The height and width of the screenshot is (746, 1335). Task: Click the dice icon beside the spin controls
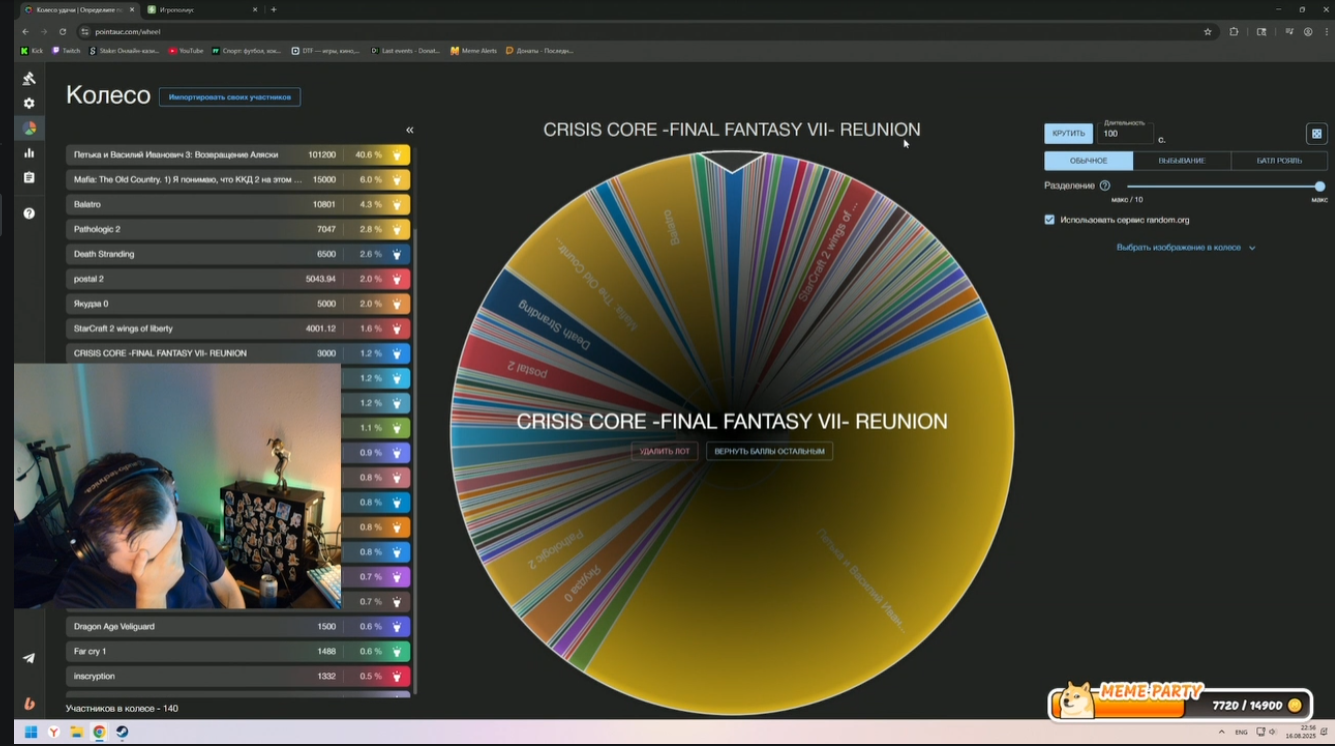pyautogui.click(x=1316, y=133)
